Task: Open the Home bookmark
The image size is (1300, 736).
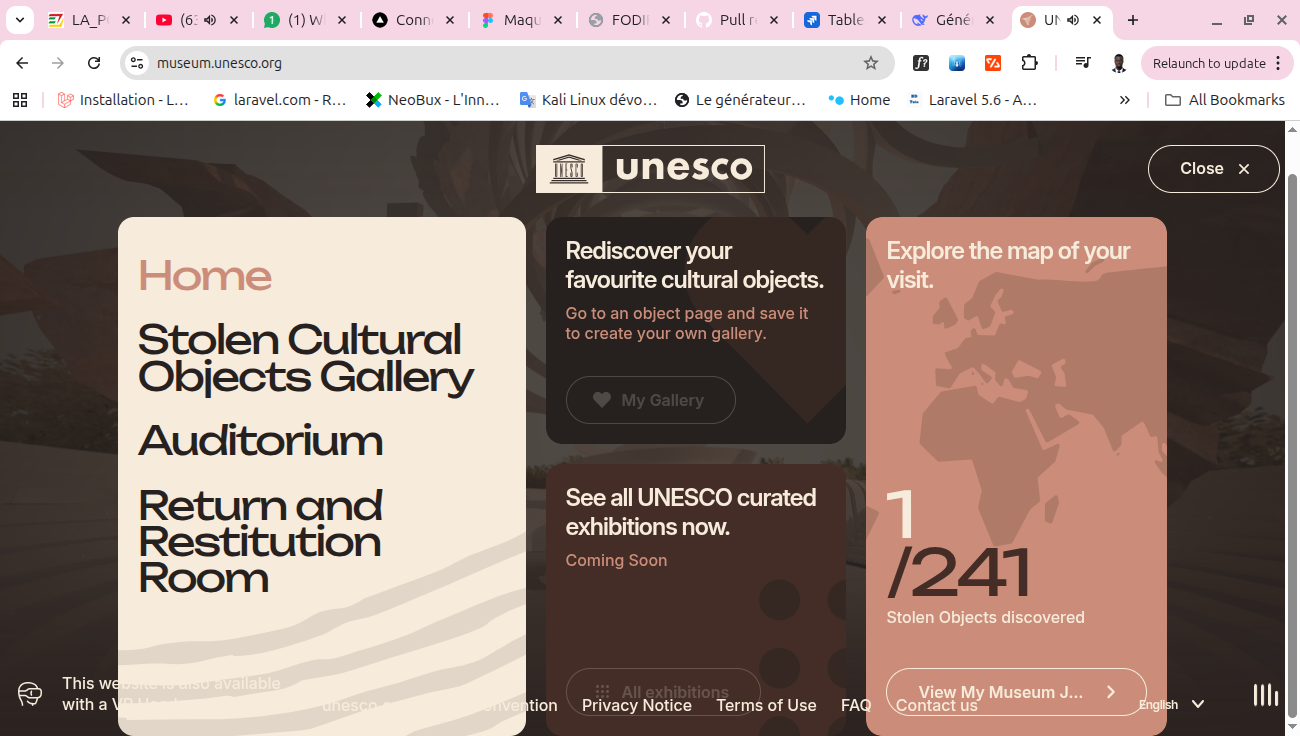Action: pyautogui.click(x=859, y=100)
